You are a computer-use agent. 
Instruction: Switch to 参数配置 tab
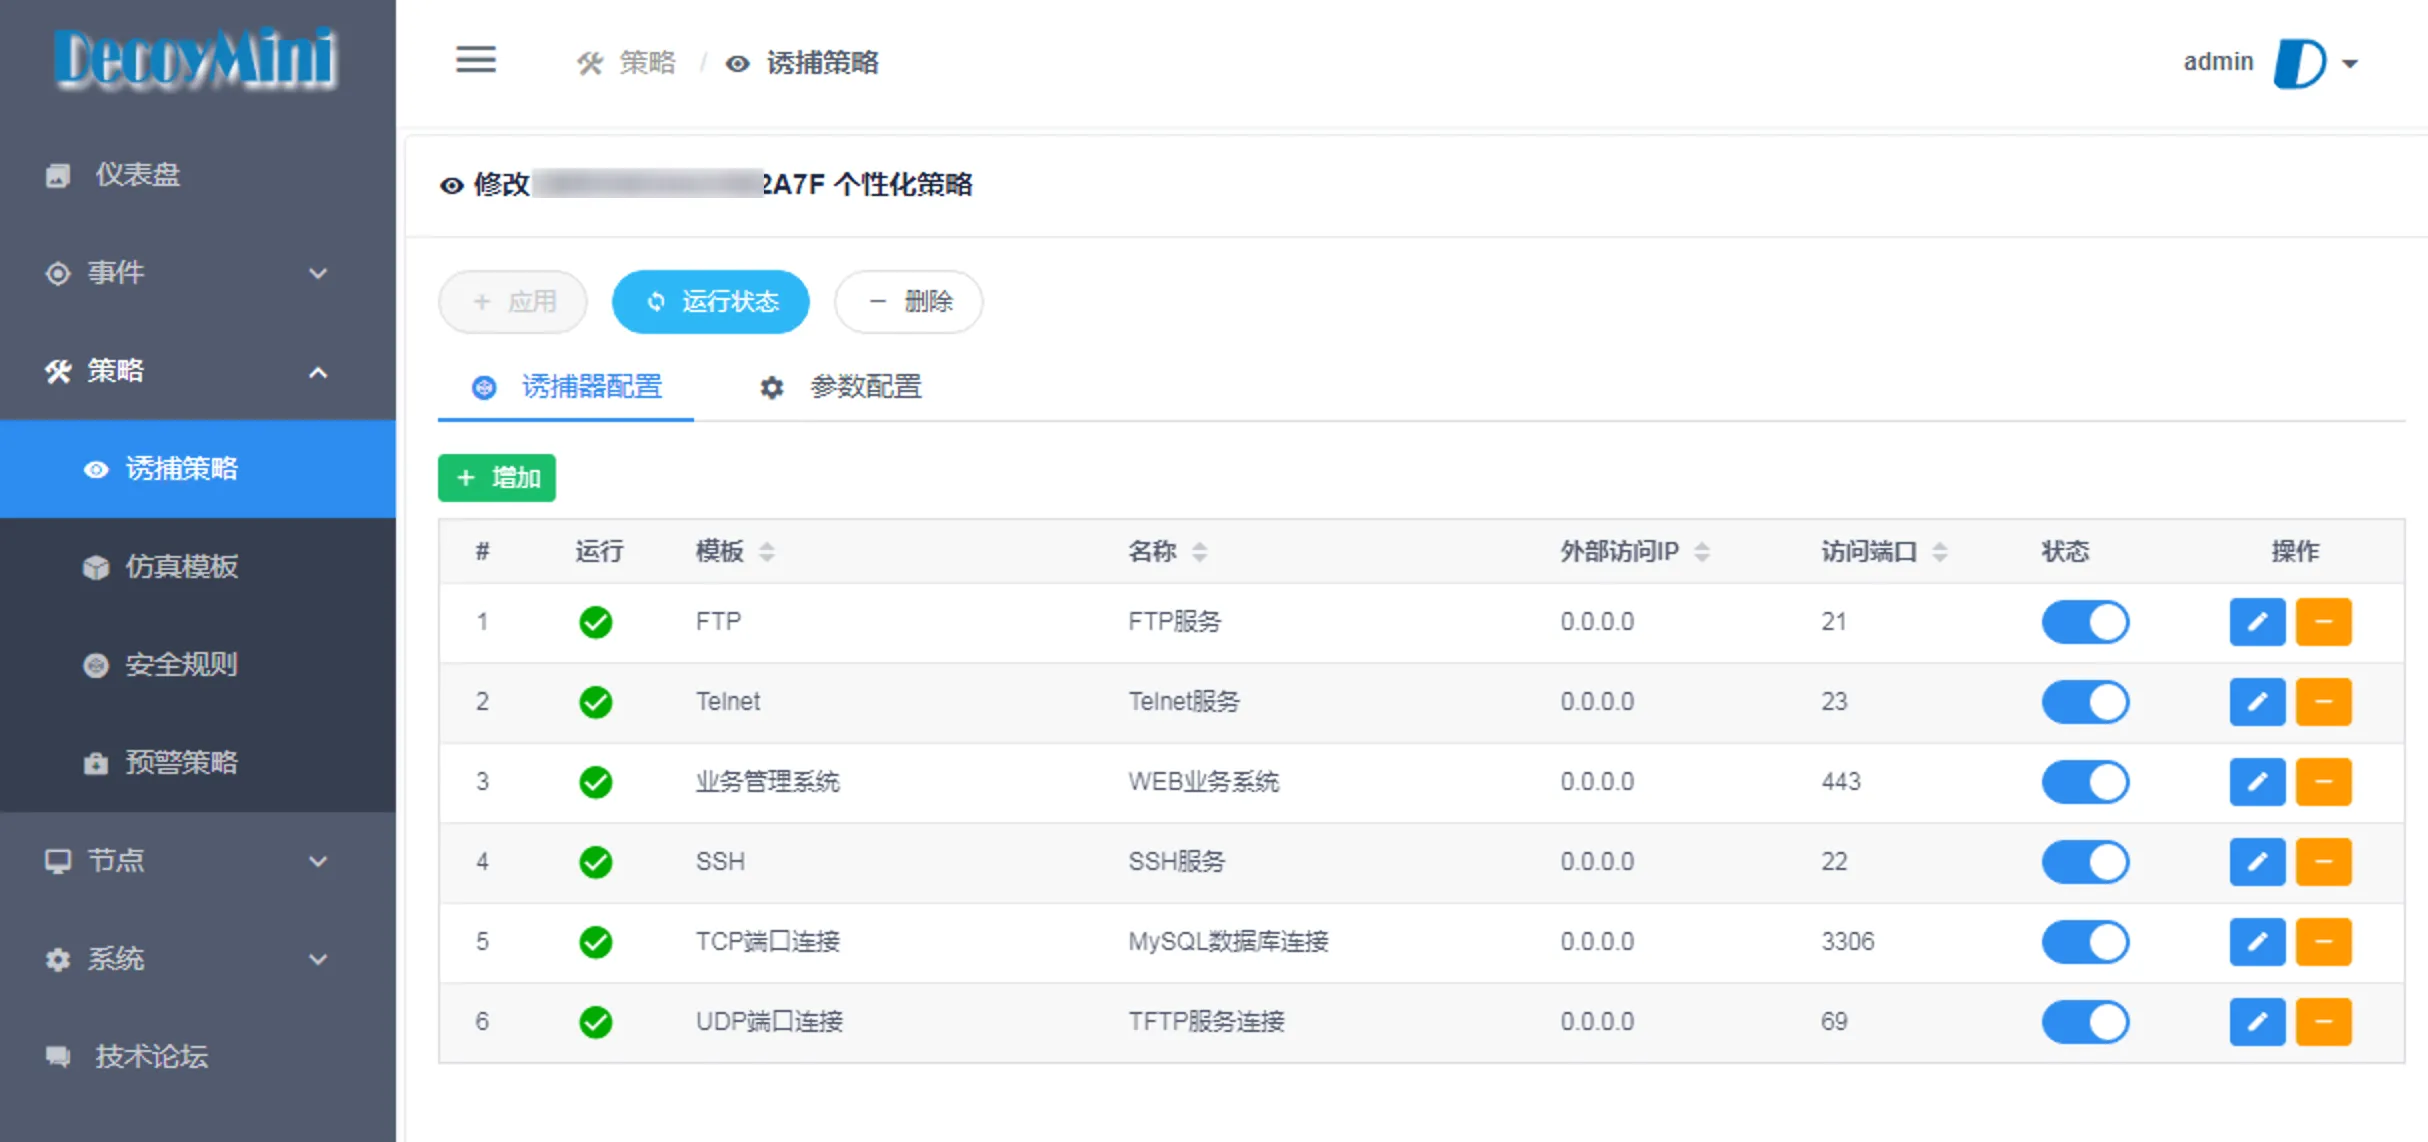[840, 387]
